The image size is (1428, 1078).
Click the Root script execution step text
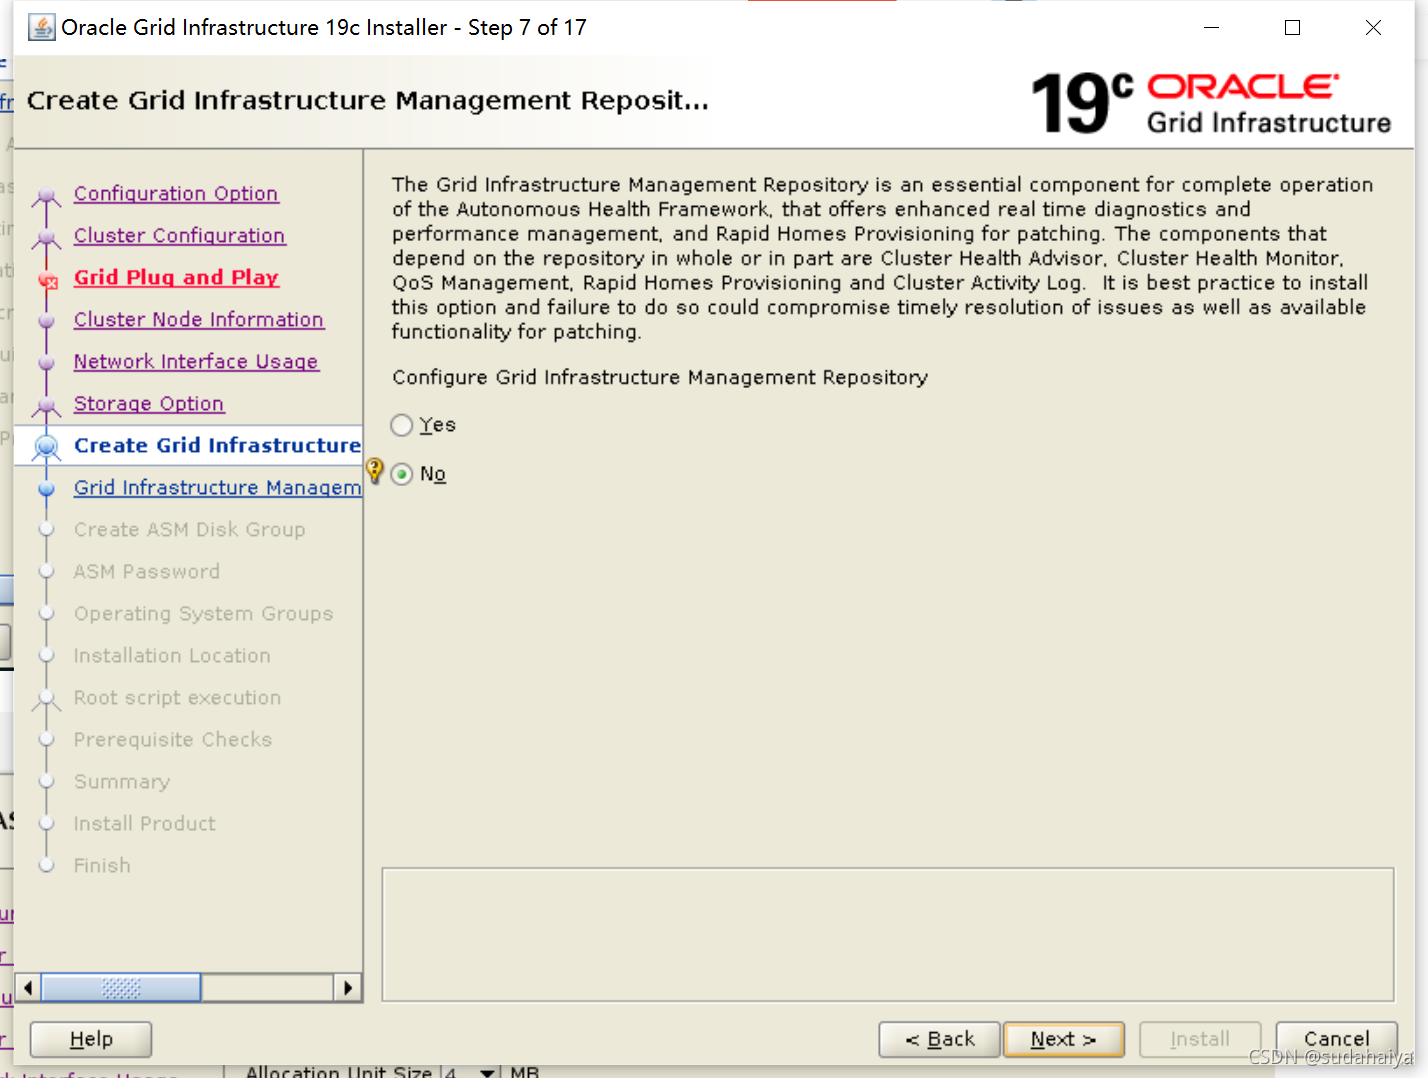pyautogui.click(x=177, y=697)
